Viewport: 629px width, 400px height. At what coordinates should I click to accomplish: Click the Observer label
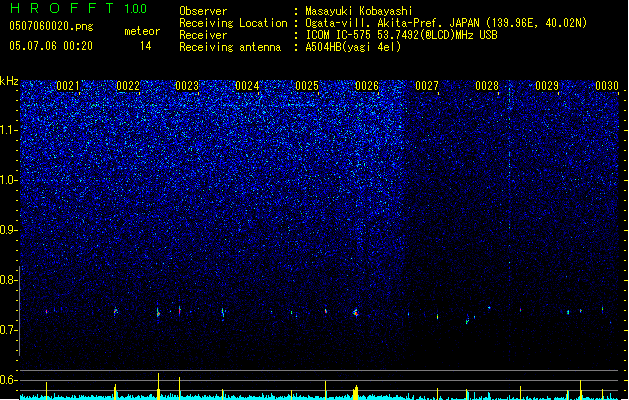pyautogui.click(x=203, y=11)
